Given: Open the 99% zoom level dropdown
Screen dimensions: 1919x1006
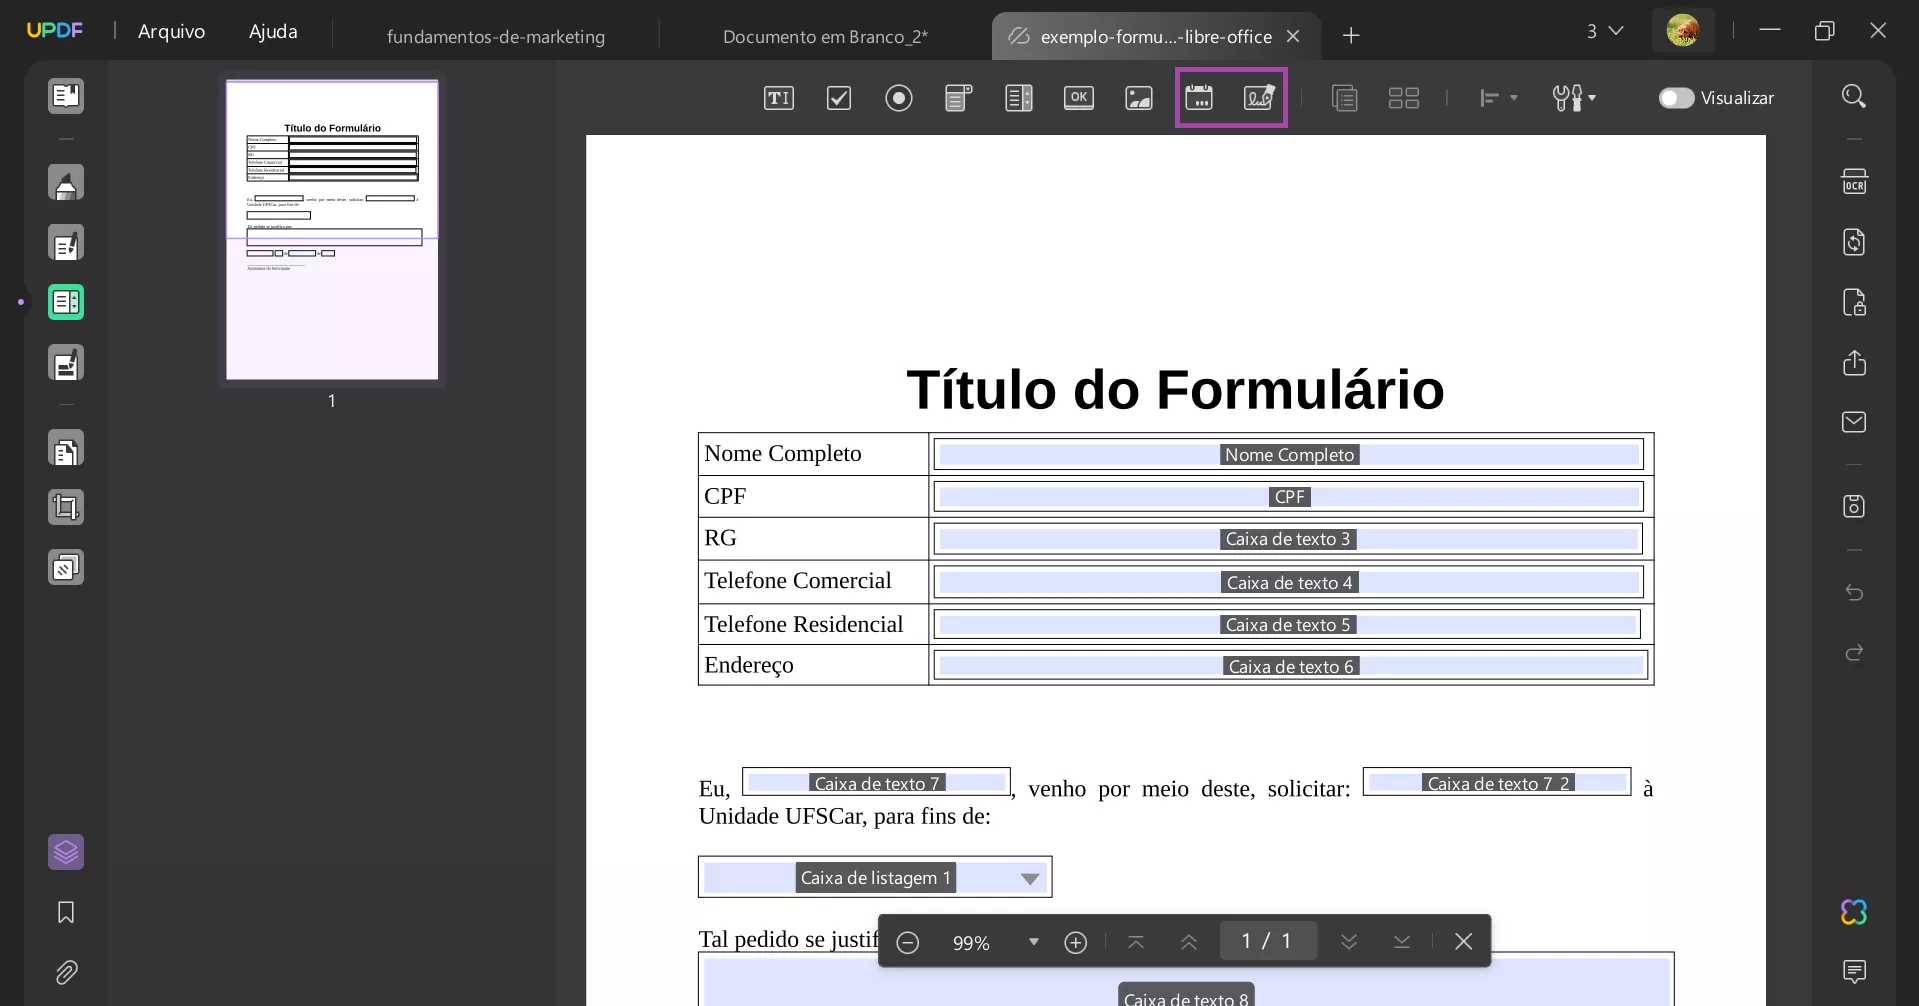Looking at the screenshot, I should pyautogui.click(x=1033, y=941).
